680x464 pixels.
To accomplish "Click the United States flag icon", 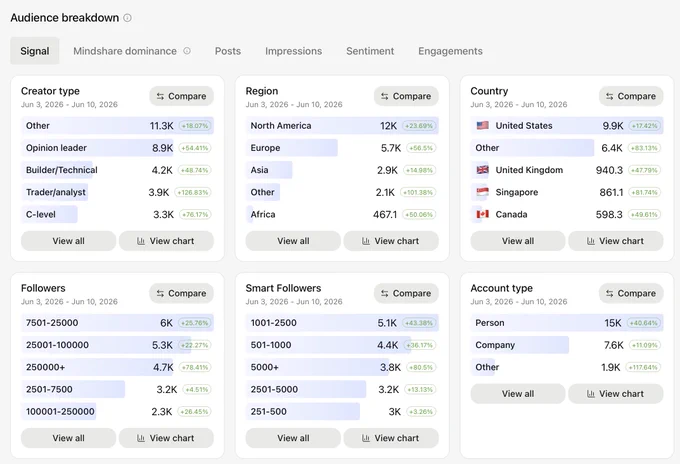I will (482, 125).
